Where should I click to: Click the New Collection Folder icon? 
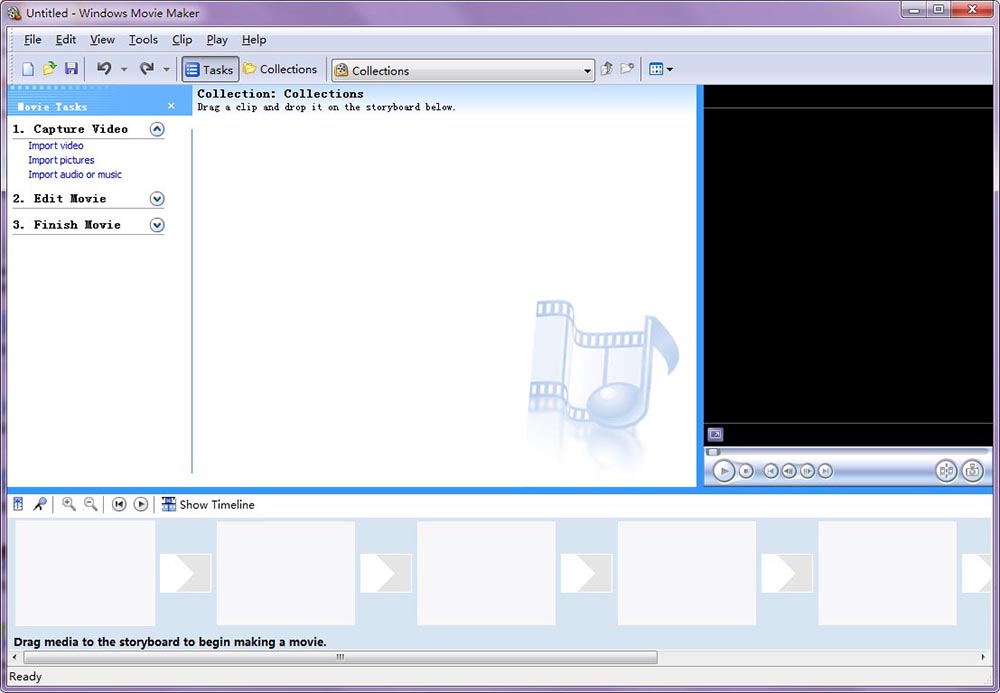point(628,68)
